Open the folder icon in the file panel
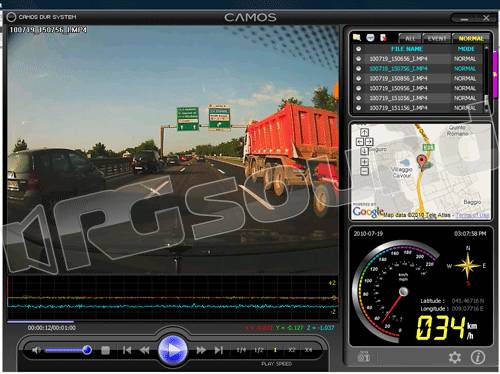The height and width of the screenshot is (374, 500). [357, 37]
